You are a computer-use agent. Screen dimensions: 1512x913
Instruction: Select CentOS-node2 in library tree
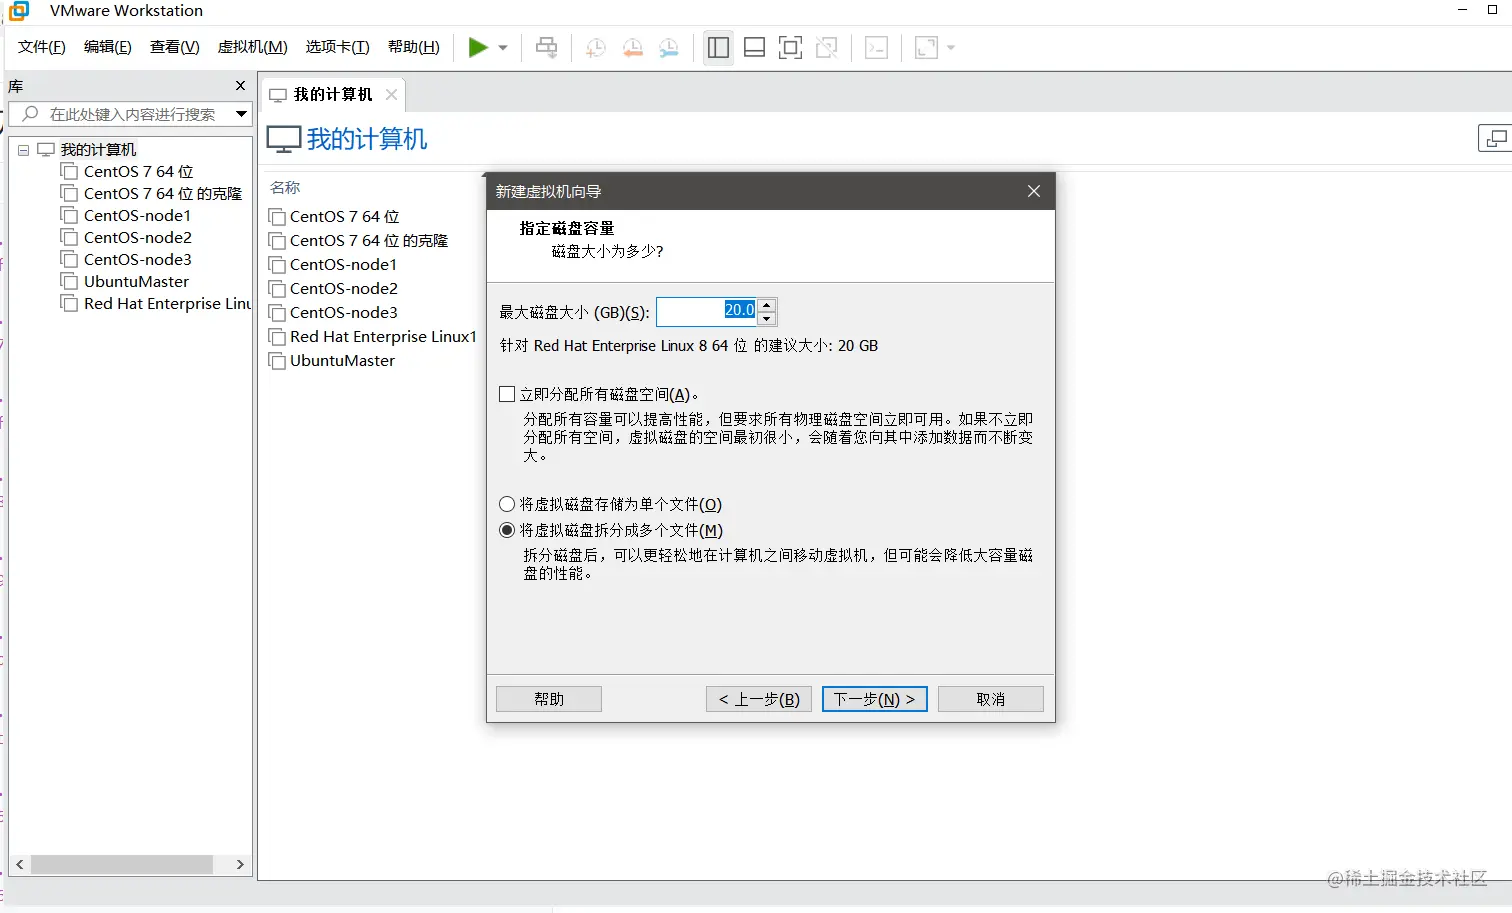point(138,238)
